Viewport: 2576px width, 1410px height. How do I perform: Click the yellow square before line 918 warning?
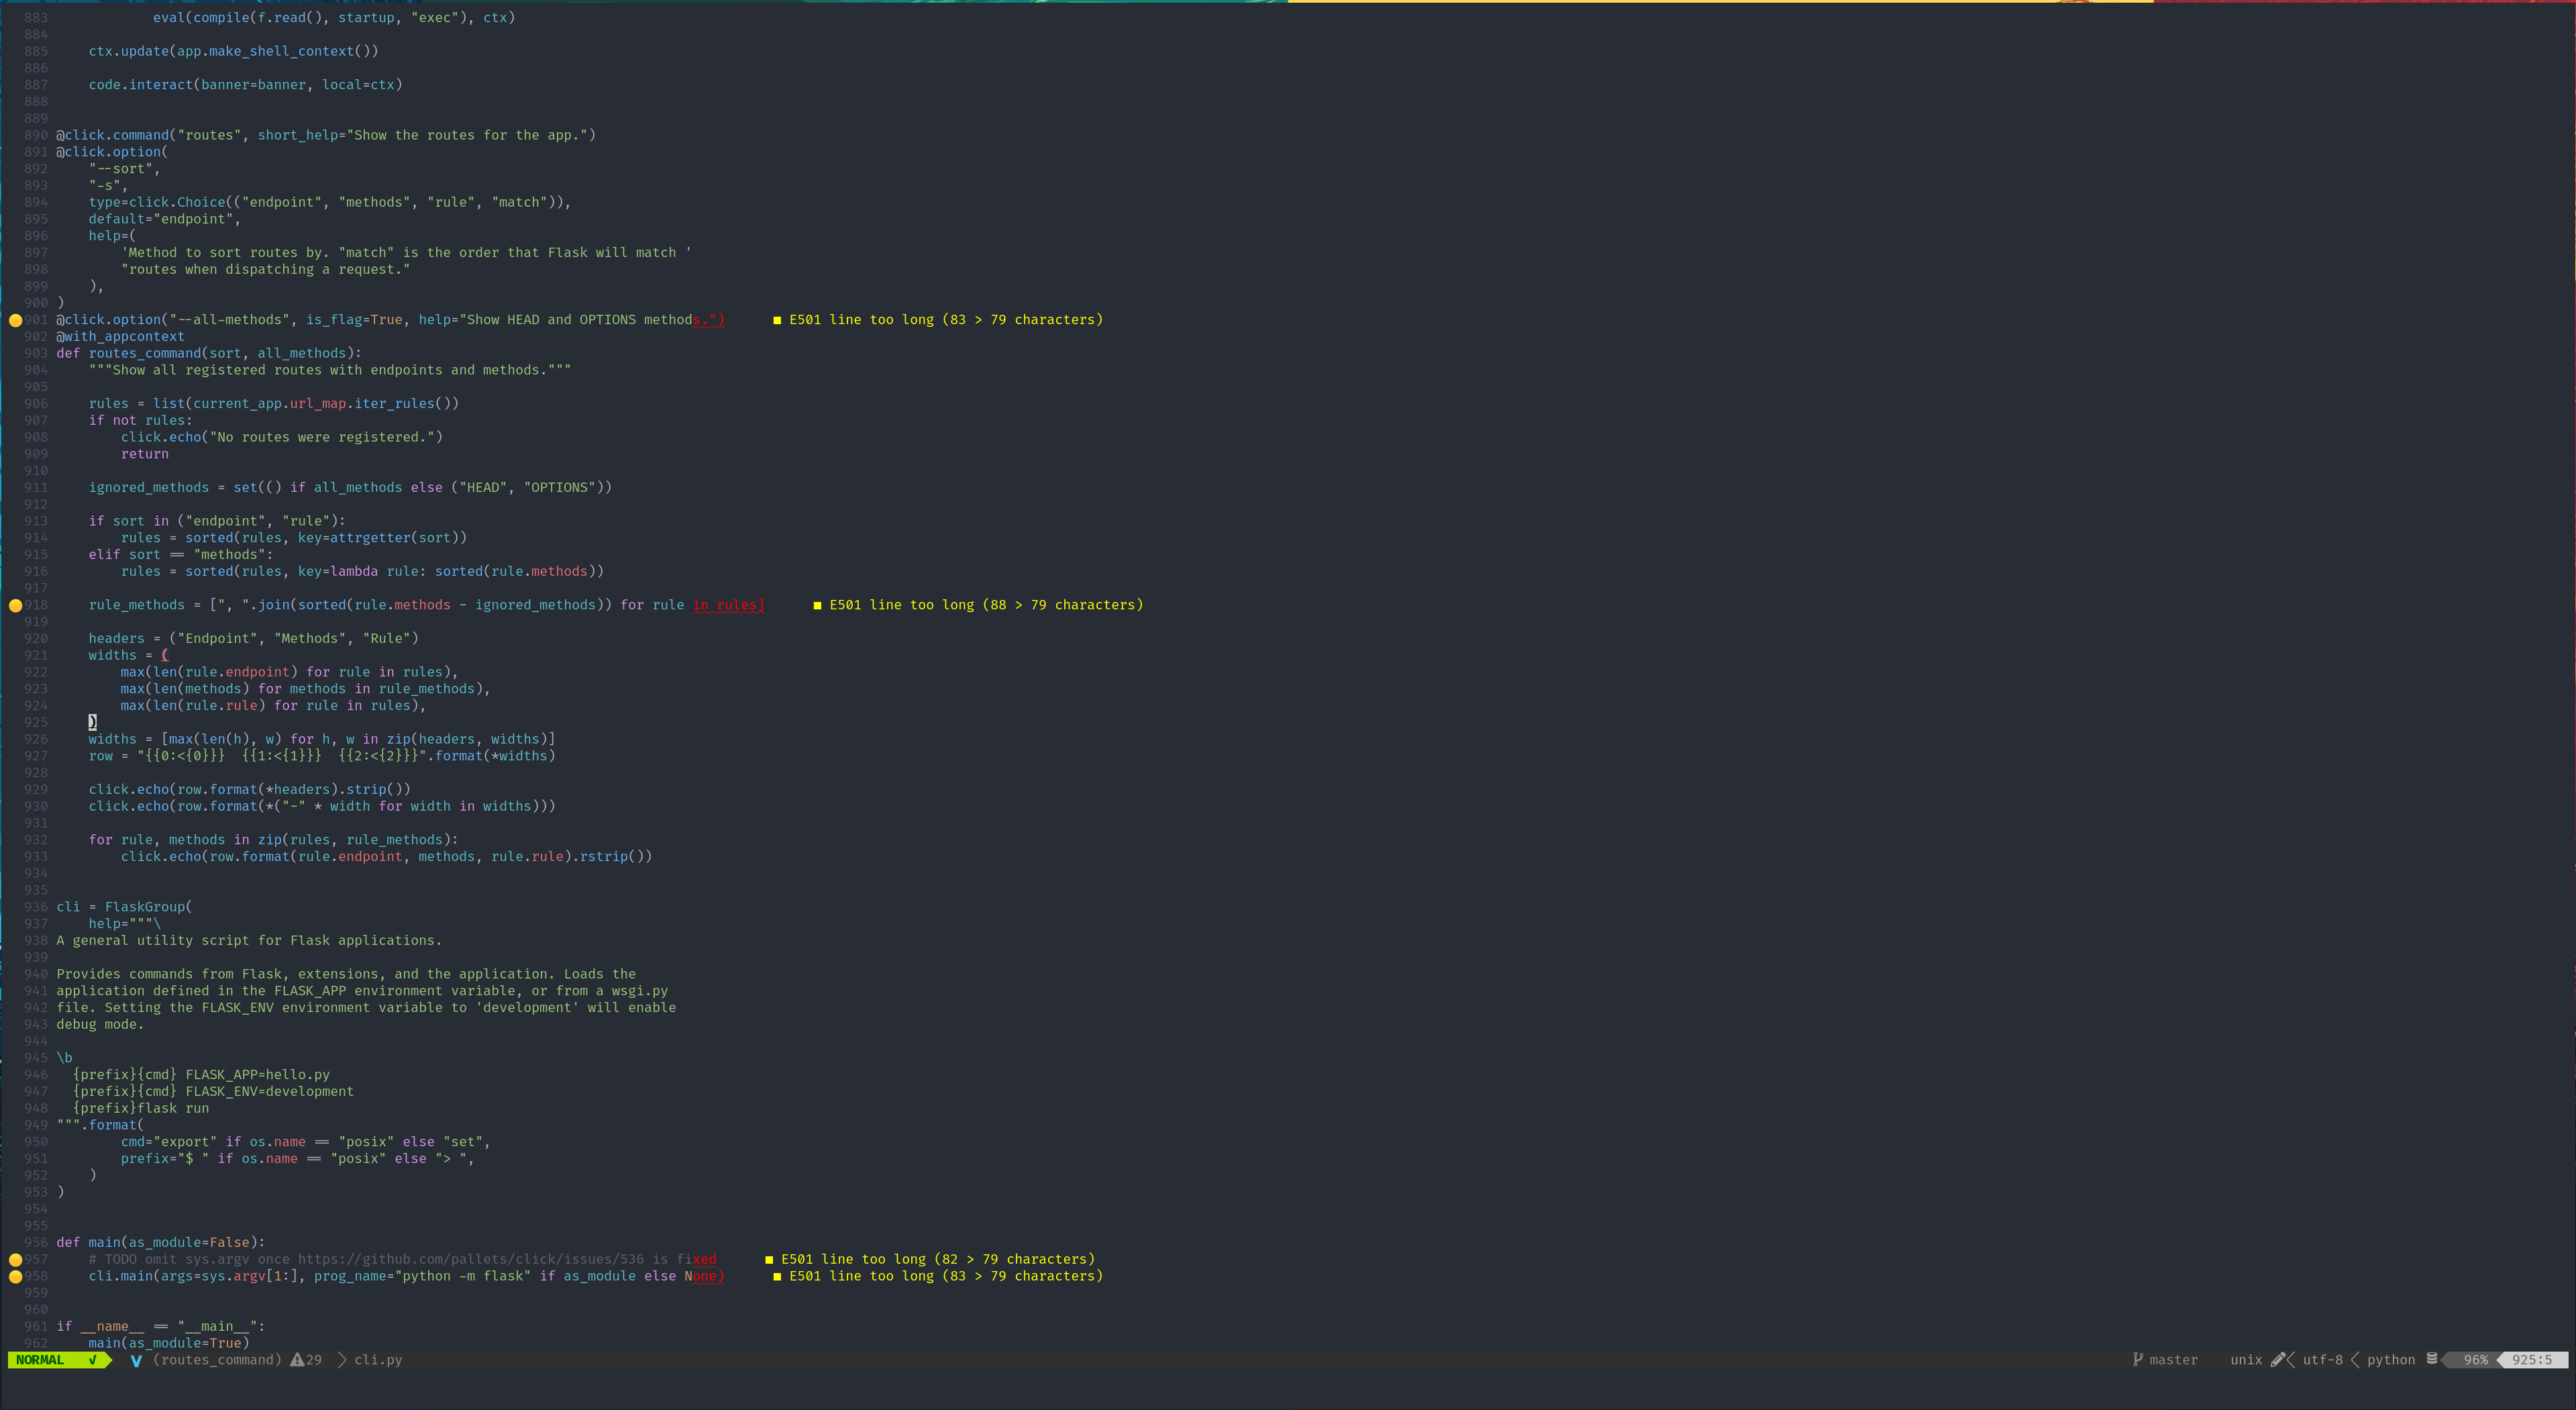point(817,605)
